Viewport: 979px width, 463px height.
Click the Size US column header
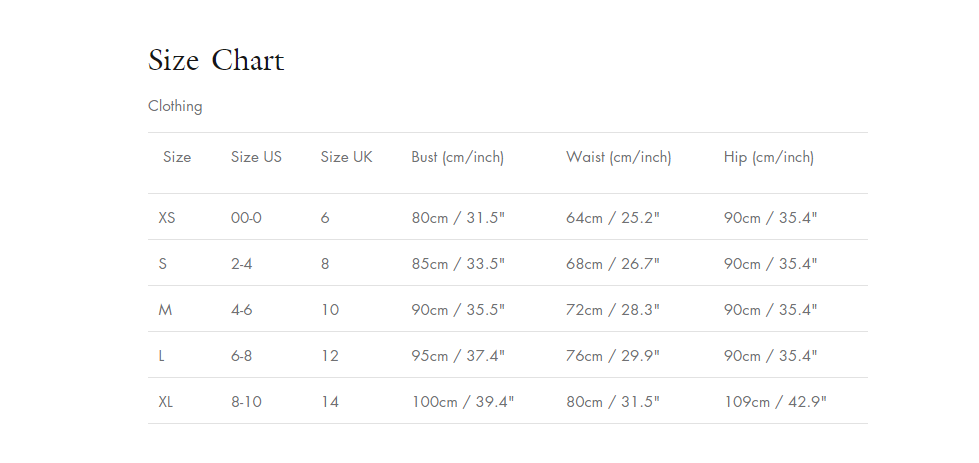click(x=256, y=157)
